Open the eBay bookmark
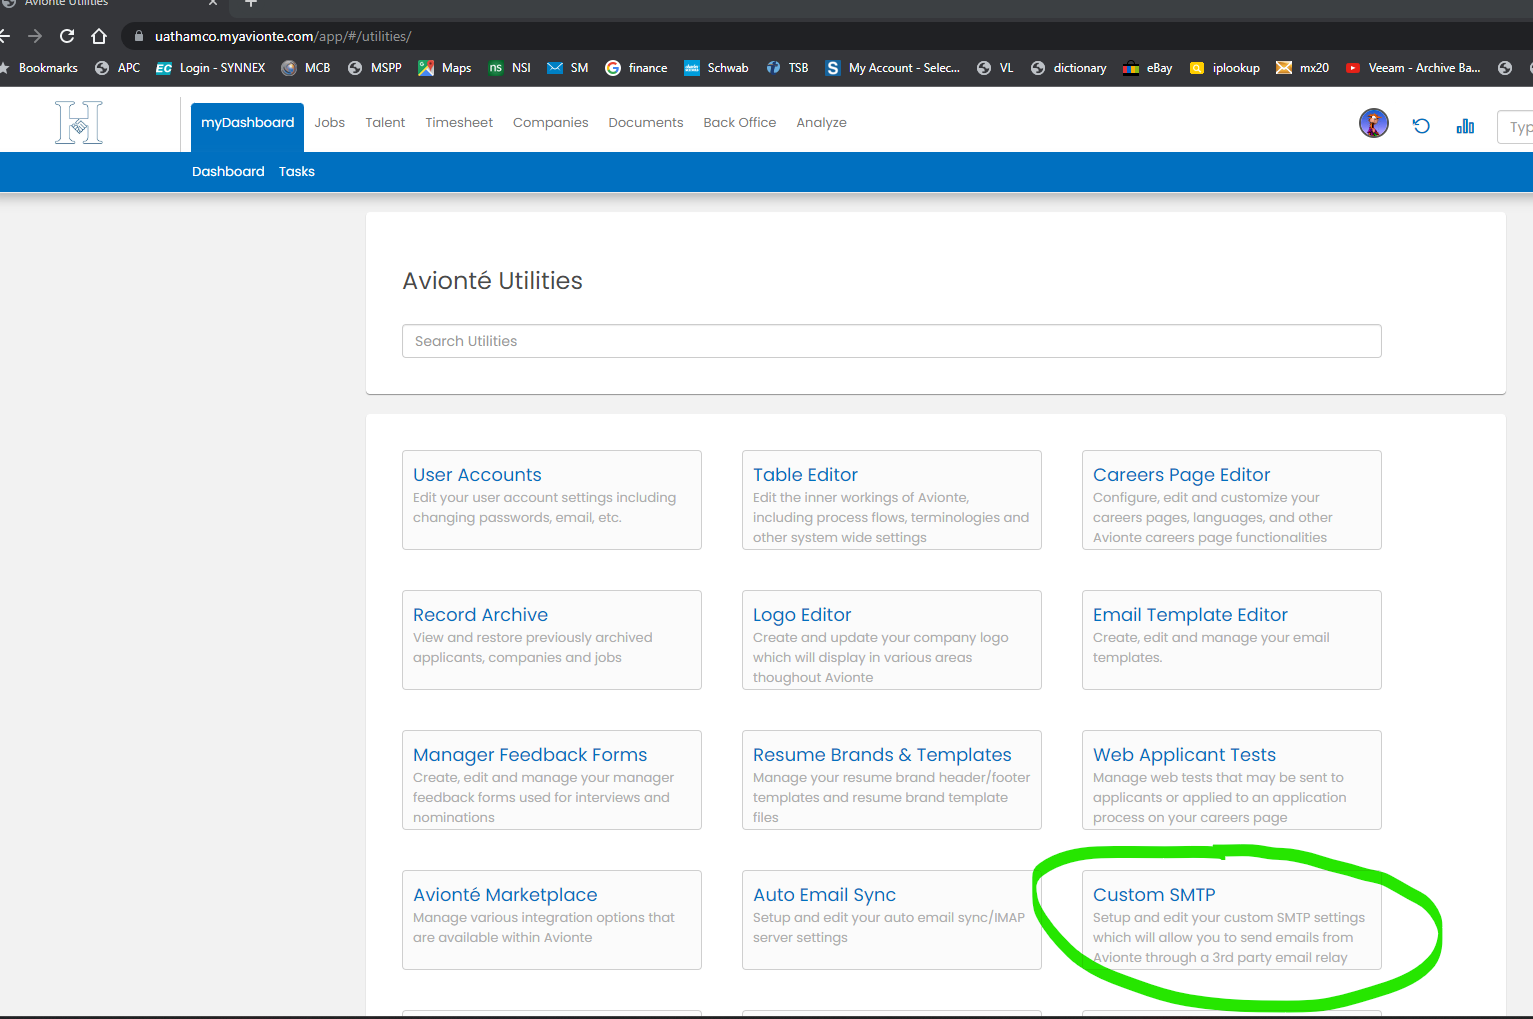Screen dimensions: 1533x1019 point(1148,68)
